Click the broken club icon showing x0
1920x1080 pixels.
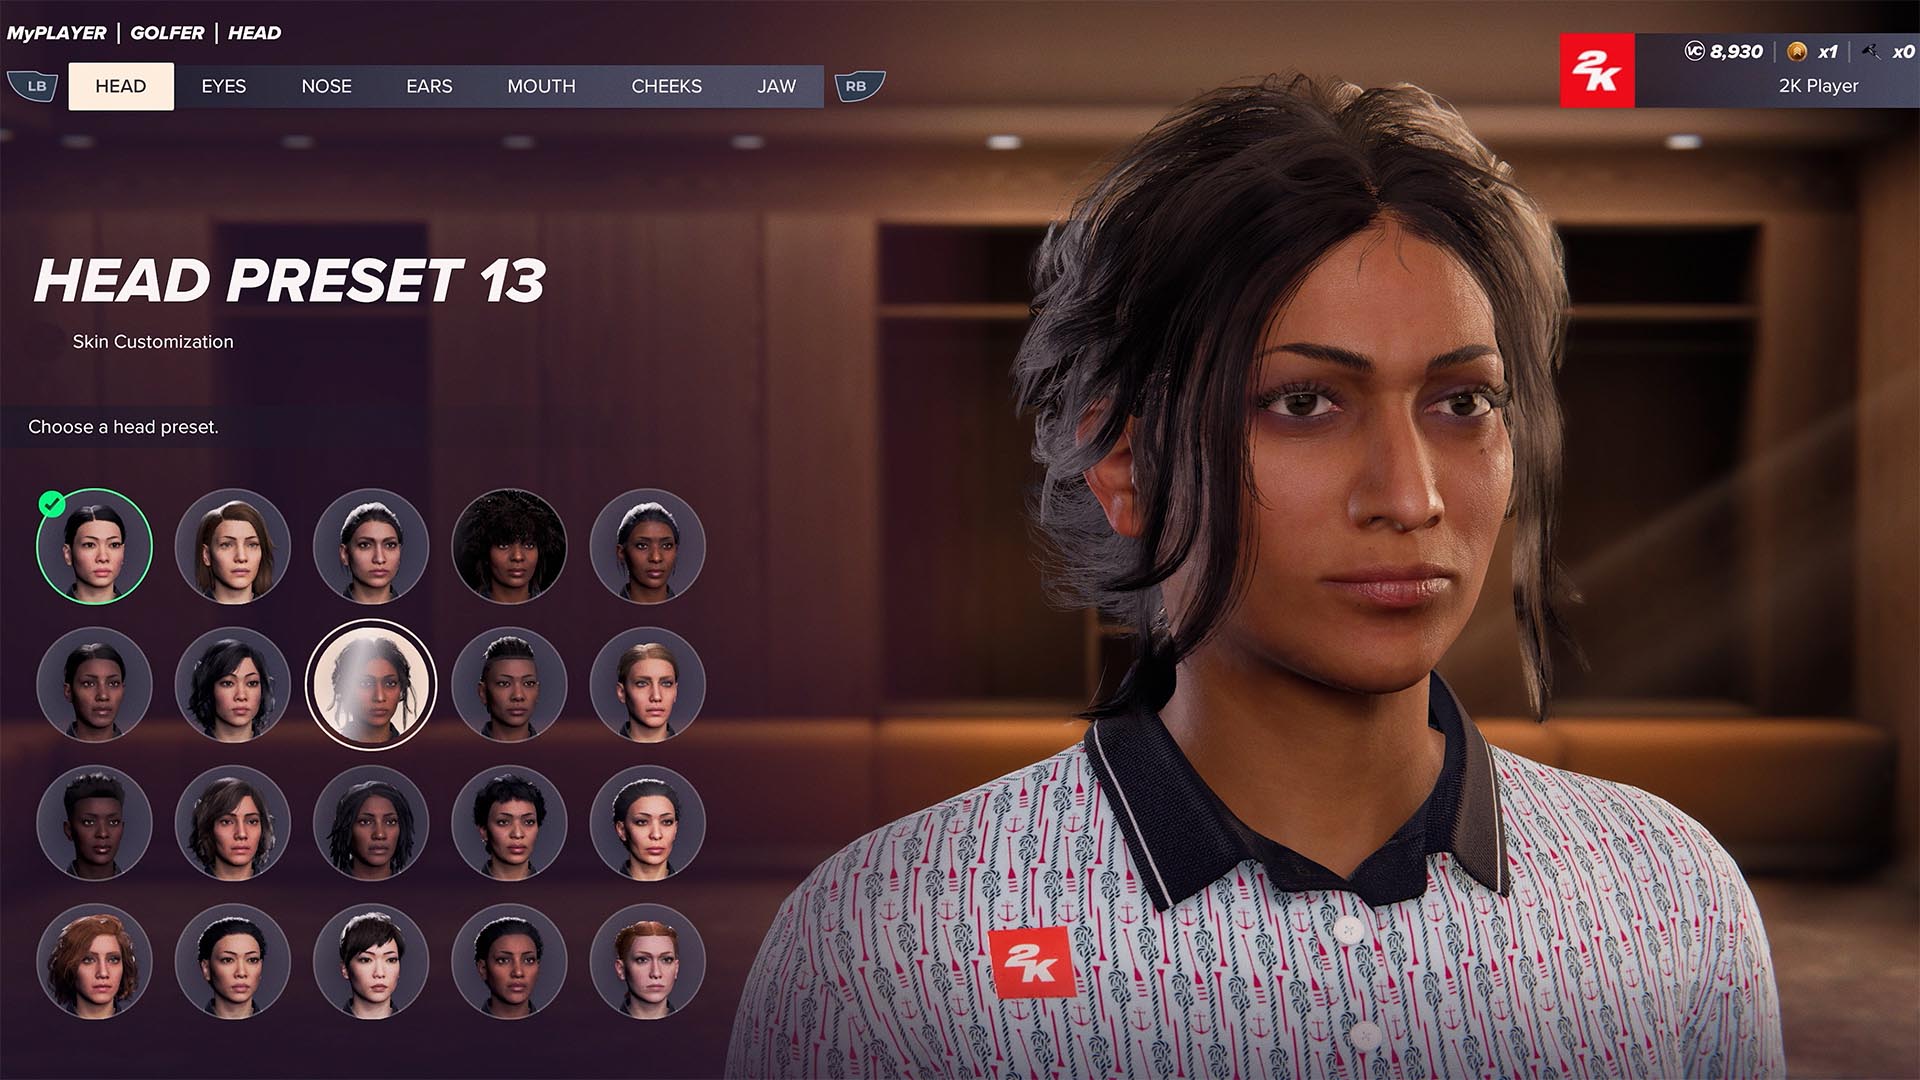pyautogui.click(x=1872, y=52)
